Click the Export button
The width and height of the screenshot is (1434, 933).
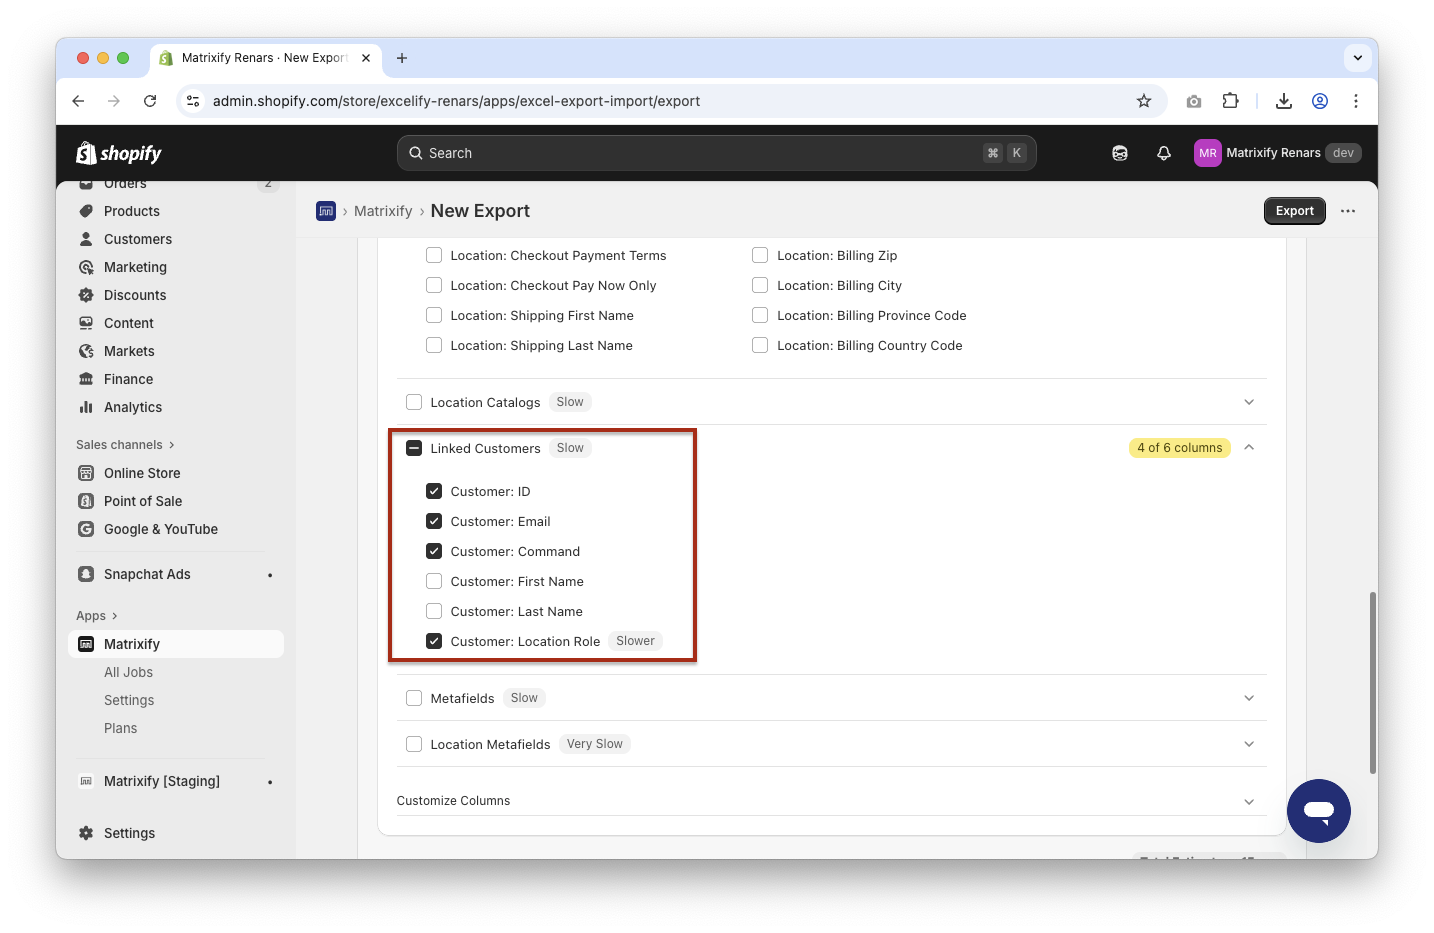tap(1294, 211)
